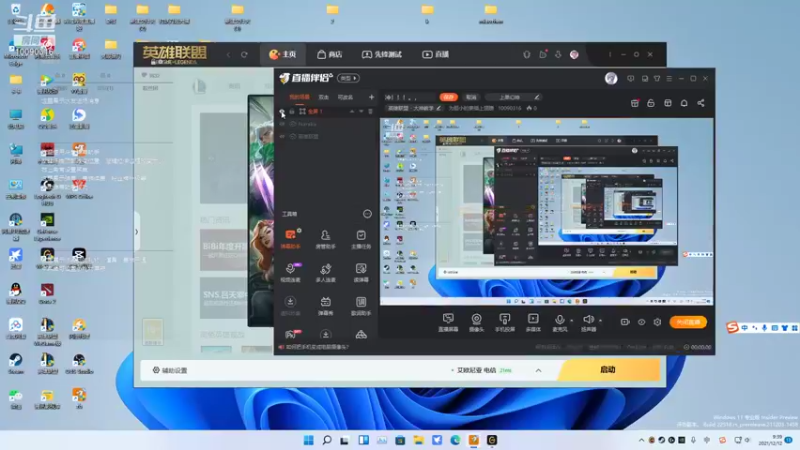This screenshot has width=800, height=450.
Task: Expand the speaker options arrow
Action: (x=601, y=320)
